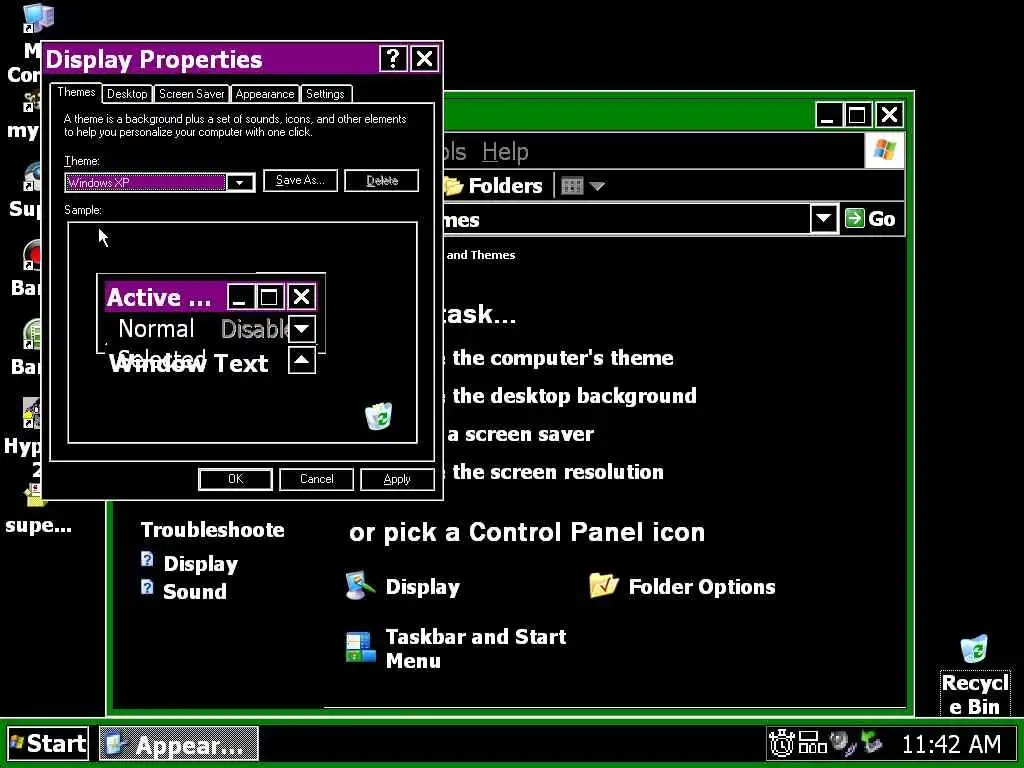1024x768 pixels.
Task: Click the Recycle Bin in theme sample preview
Action: point(378,416)
